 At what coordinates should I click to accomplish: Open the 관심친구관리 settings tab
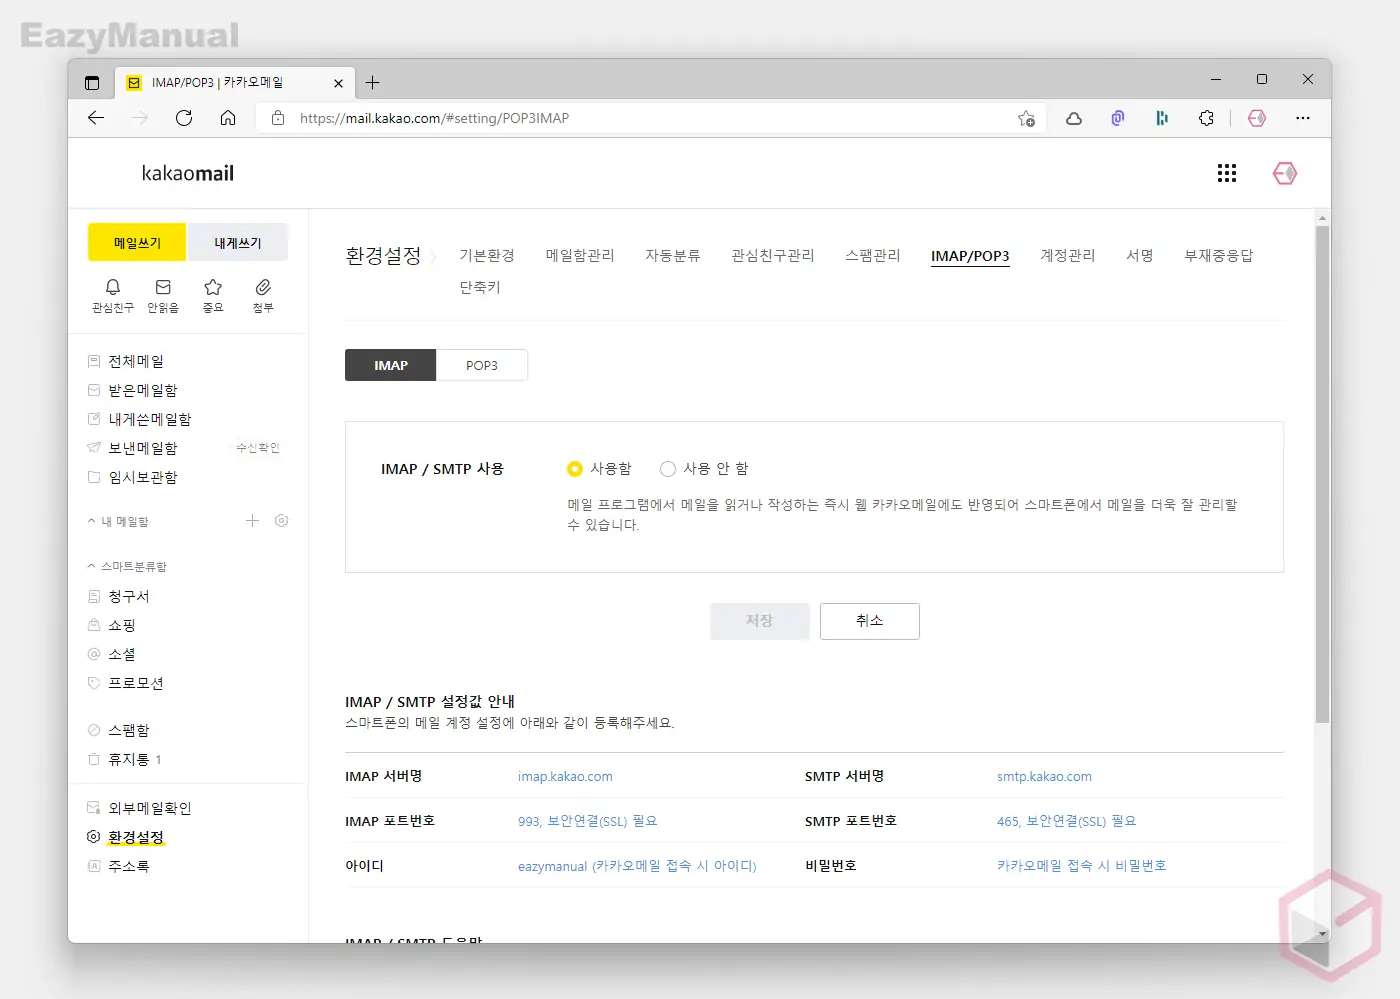coord(773,256)
